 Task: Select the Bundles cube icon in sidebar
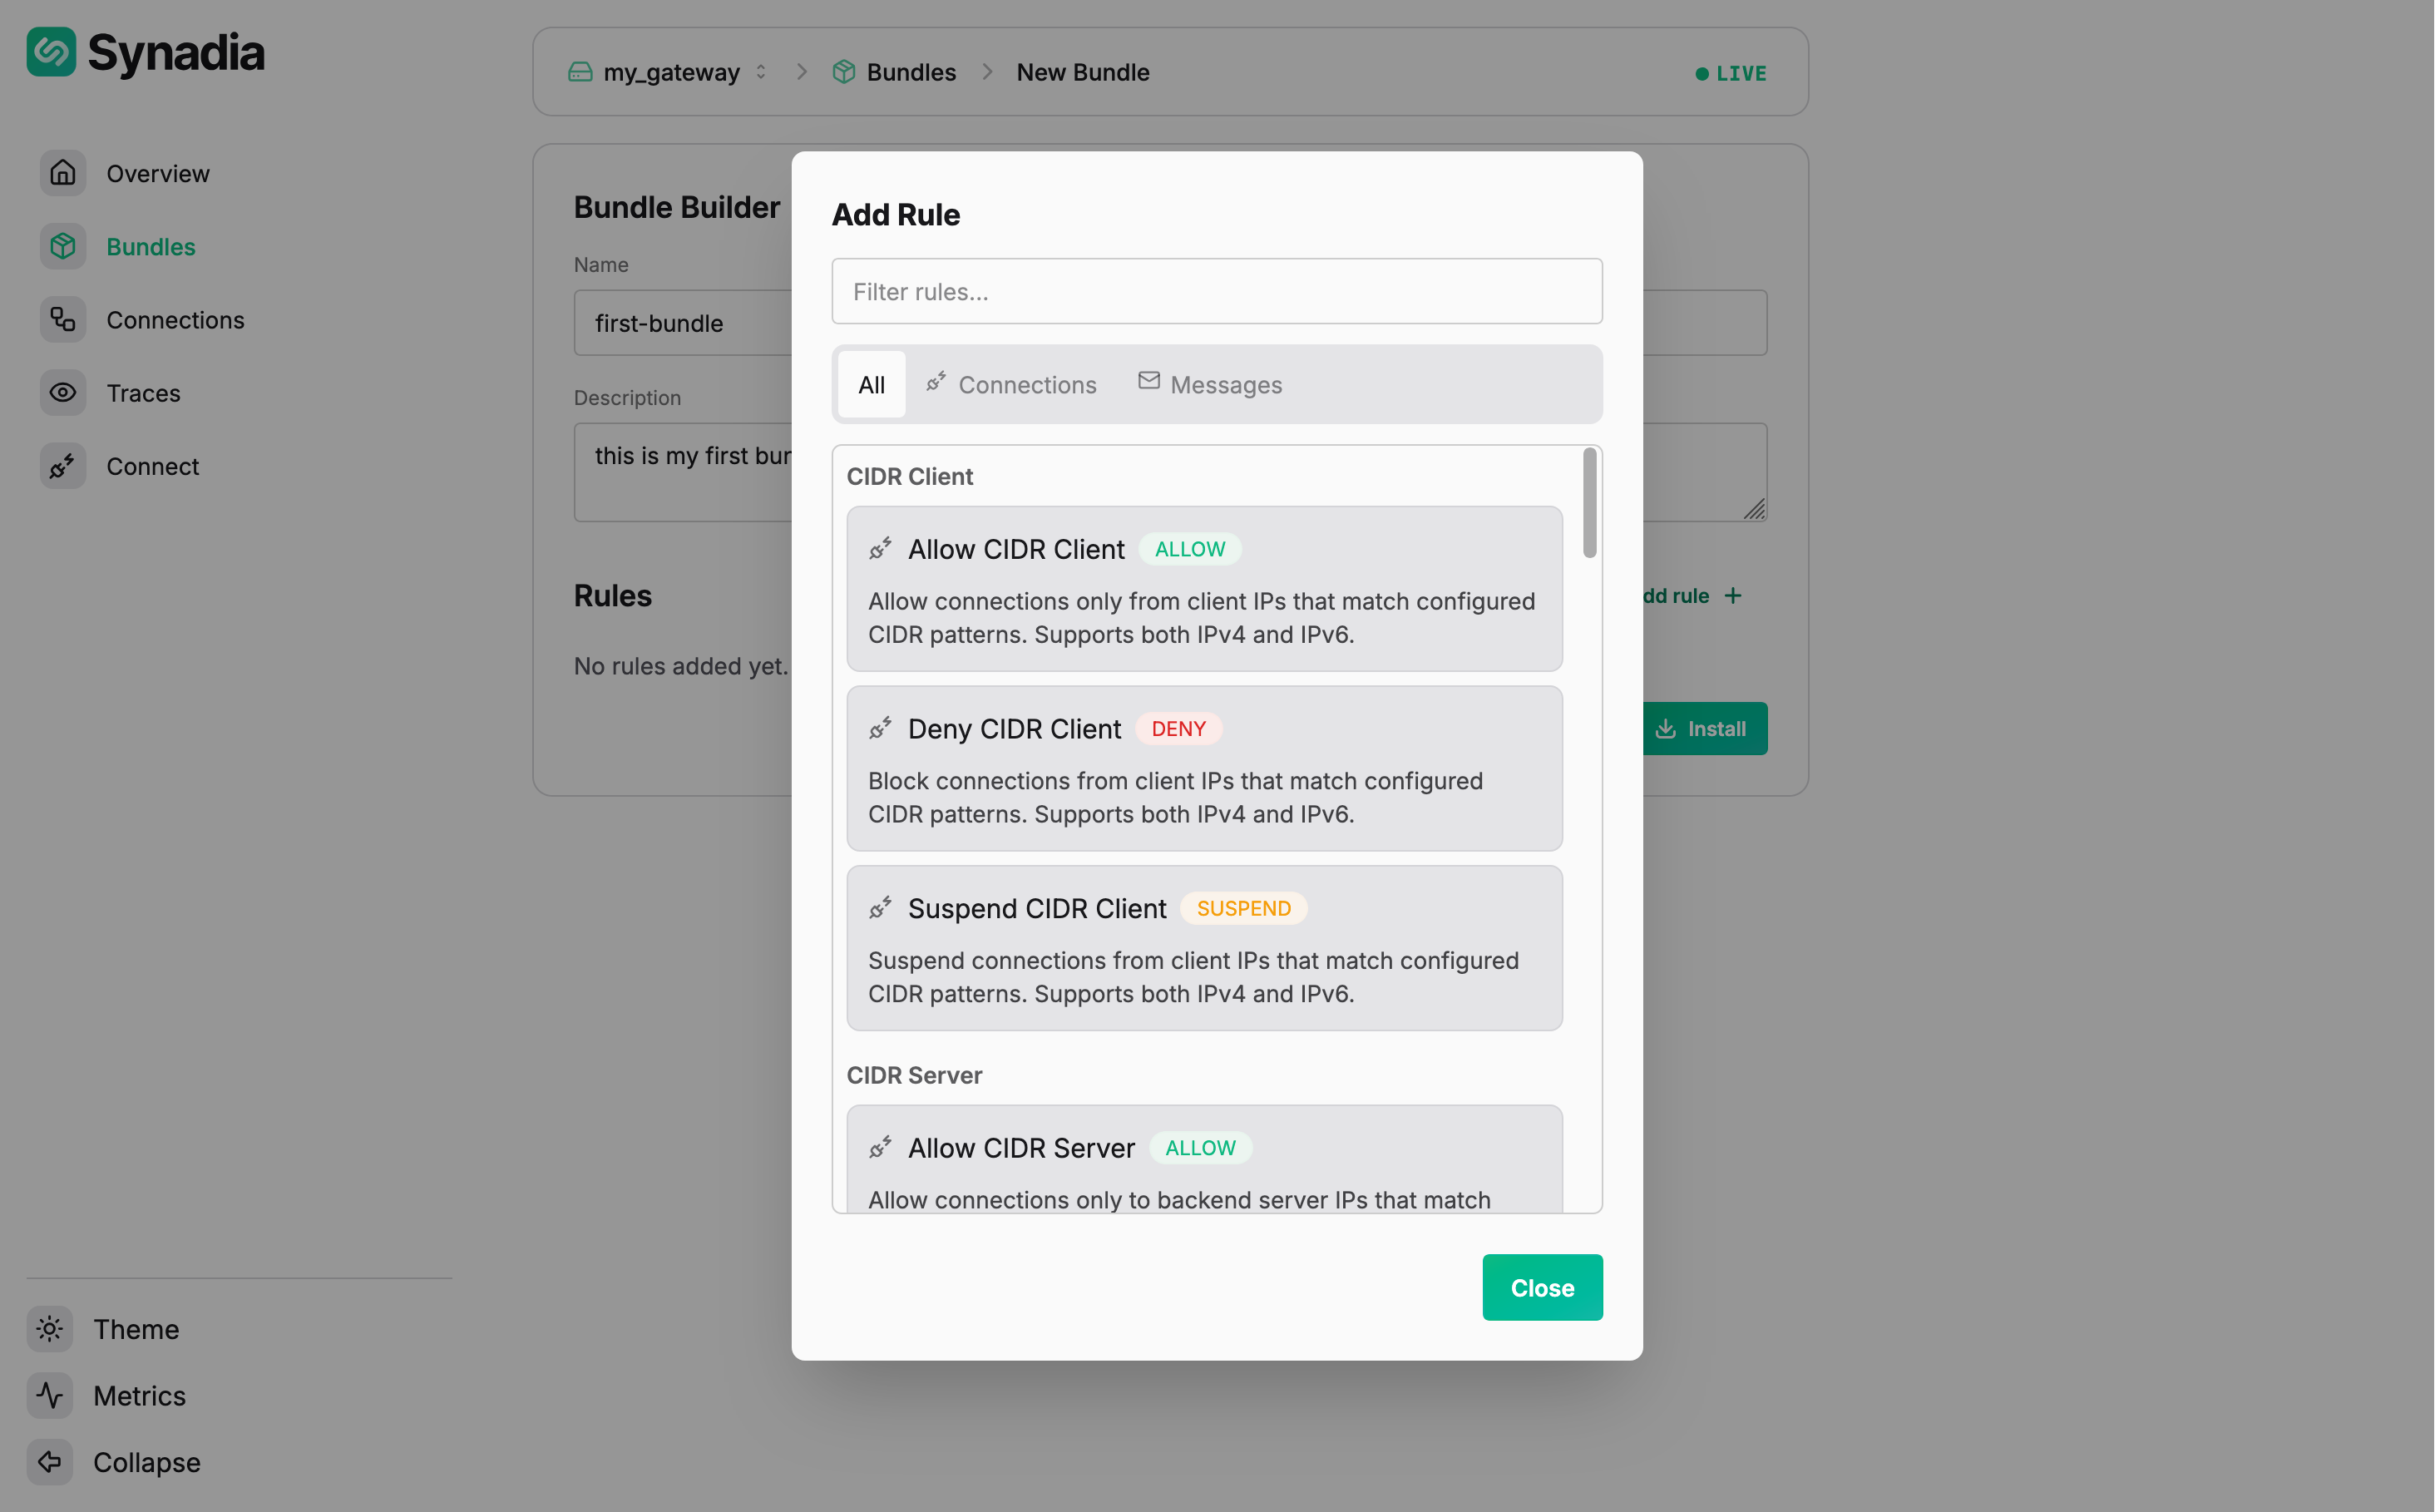tap(63, 246)
